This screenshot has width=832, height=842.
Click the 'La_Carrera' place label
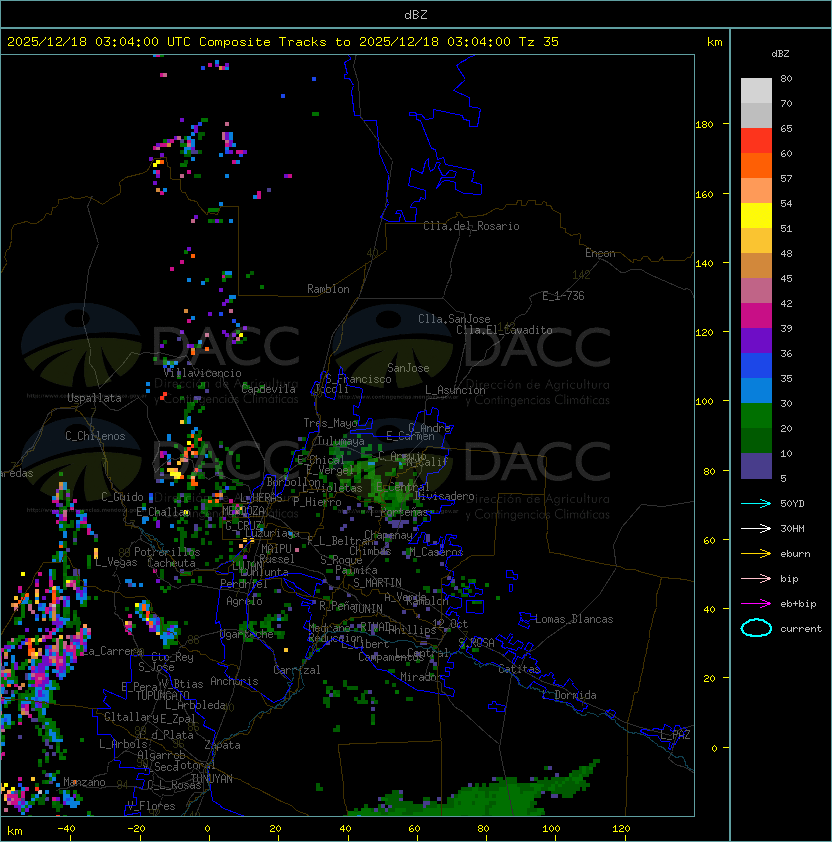pos(112,651)
